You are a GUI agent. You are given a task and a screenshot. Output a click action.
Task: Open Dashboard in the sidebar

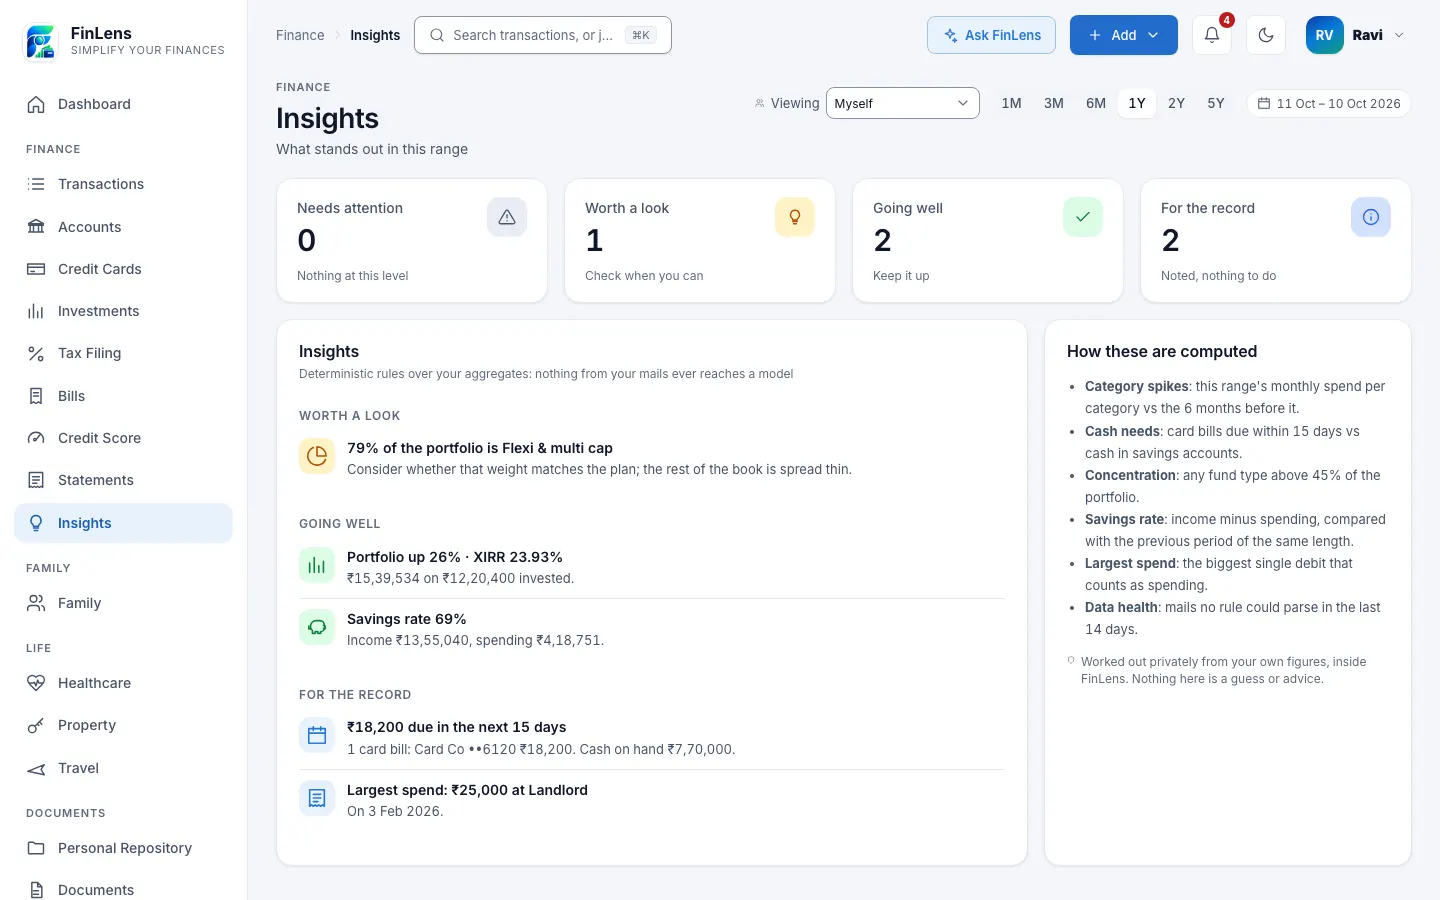[124, 104]
